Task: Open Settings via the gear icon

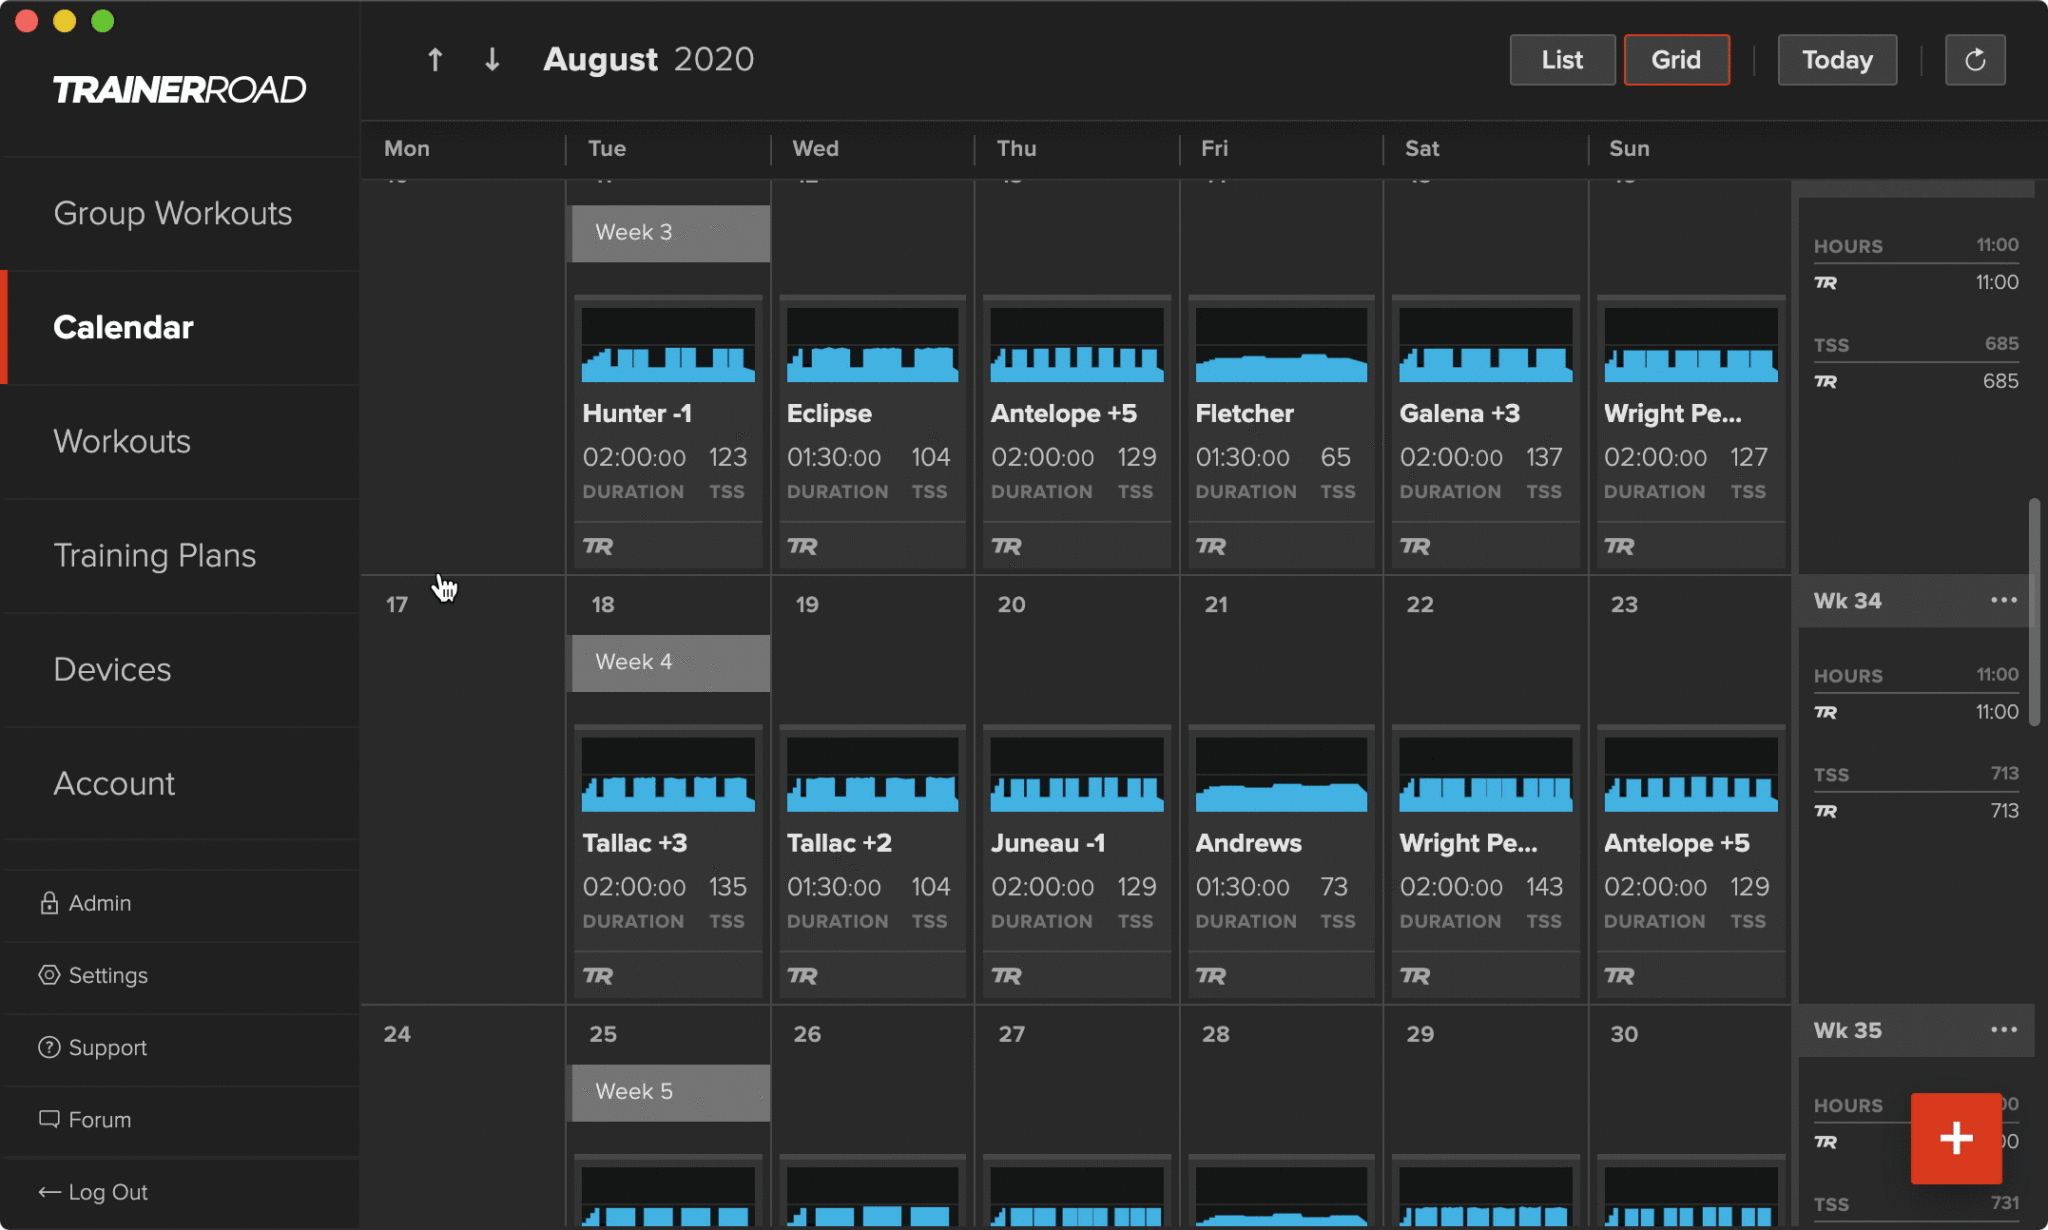Action: click(x=107, y=975)
